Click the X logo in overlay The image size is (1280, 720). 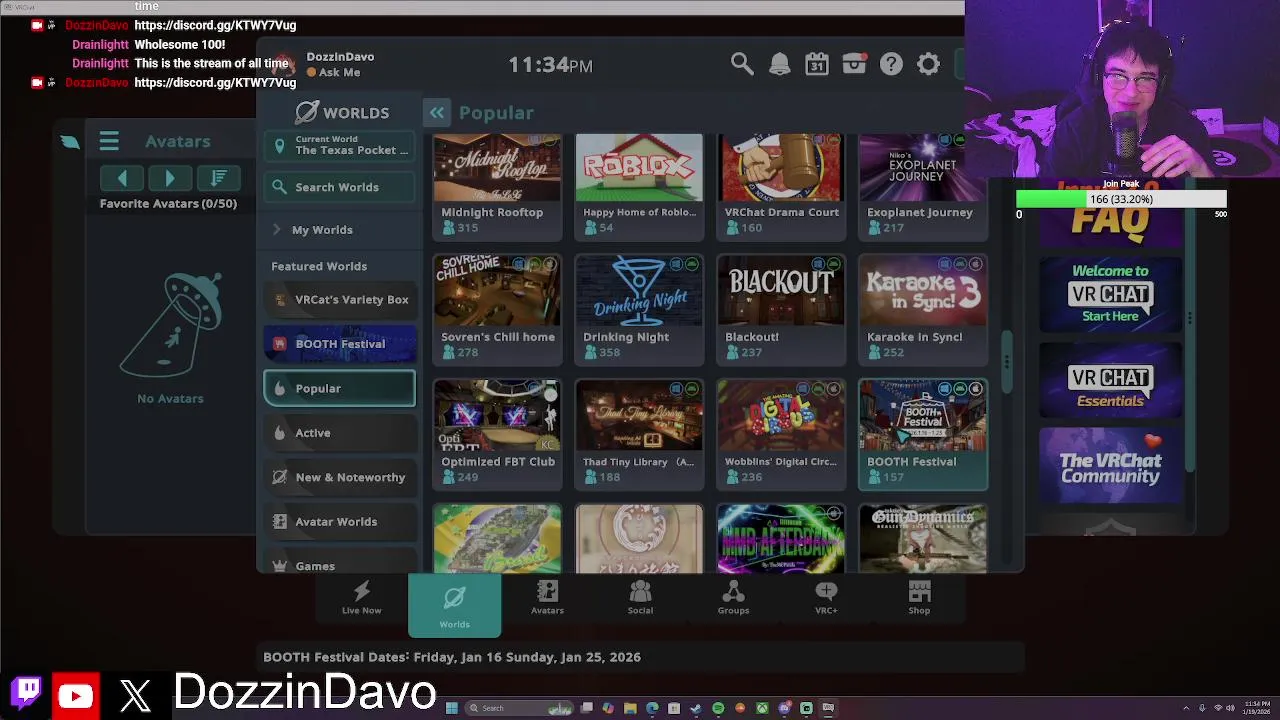(x=136, y=696)
